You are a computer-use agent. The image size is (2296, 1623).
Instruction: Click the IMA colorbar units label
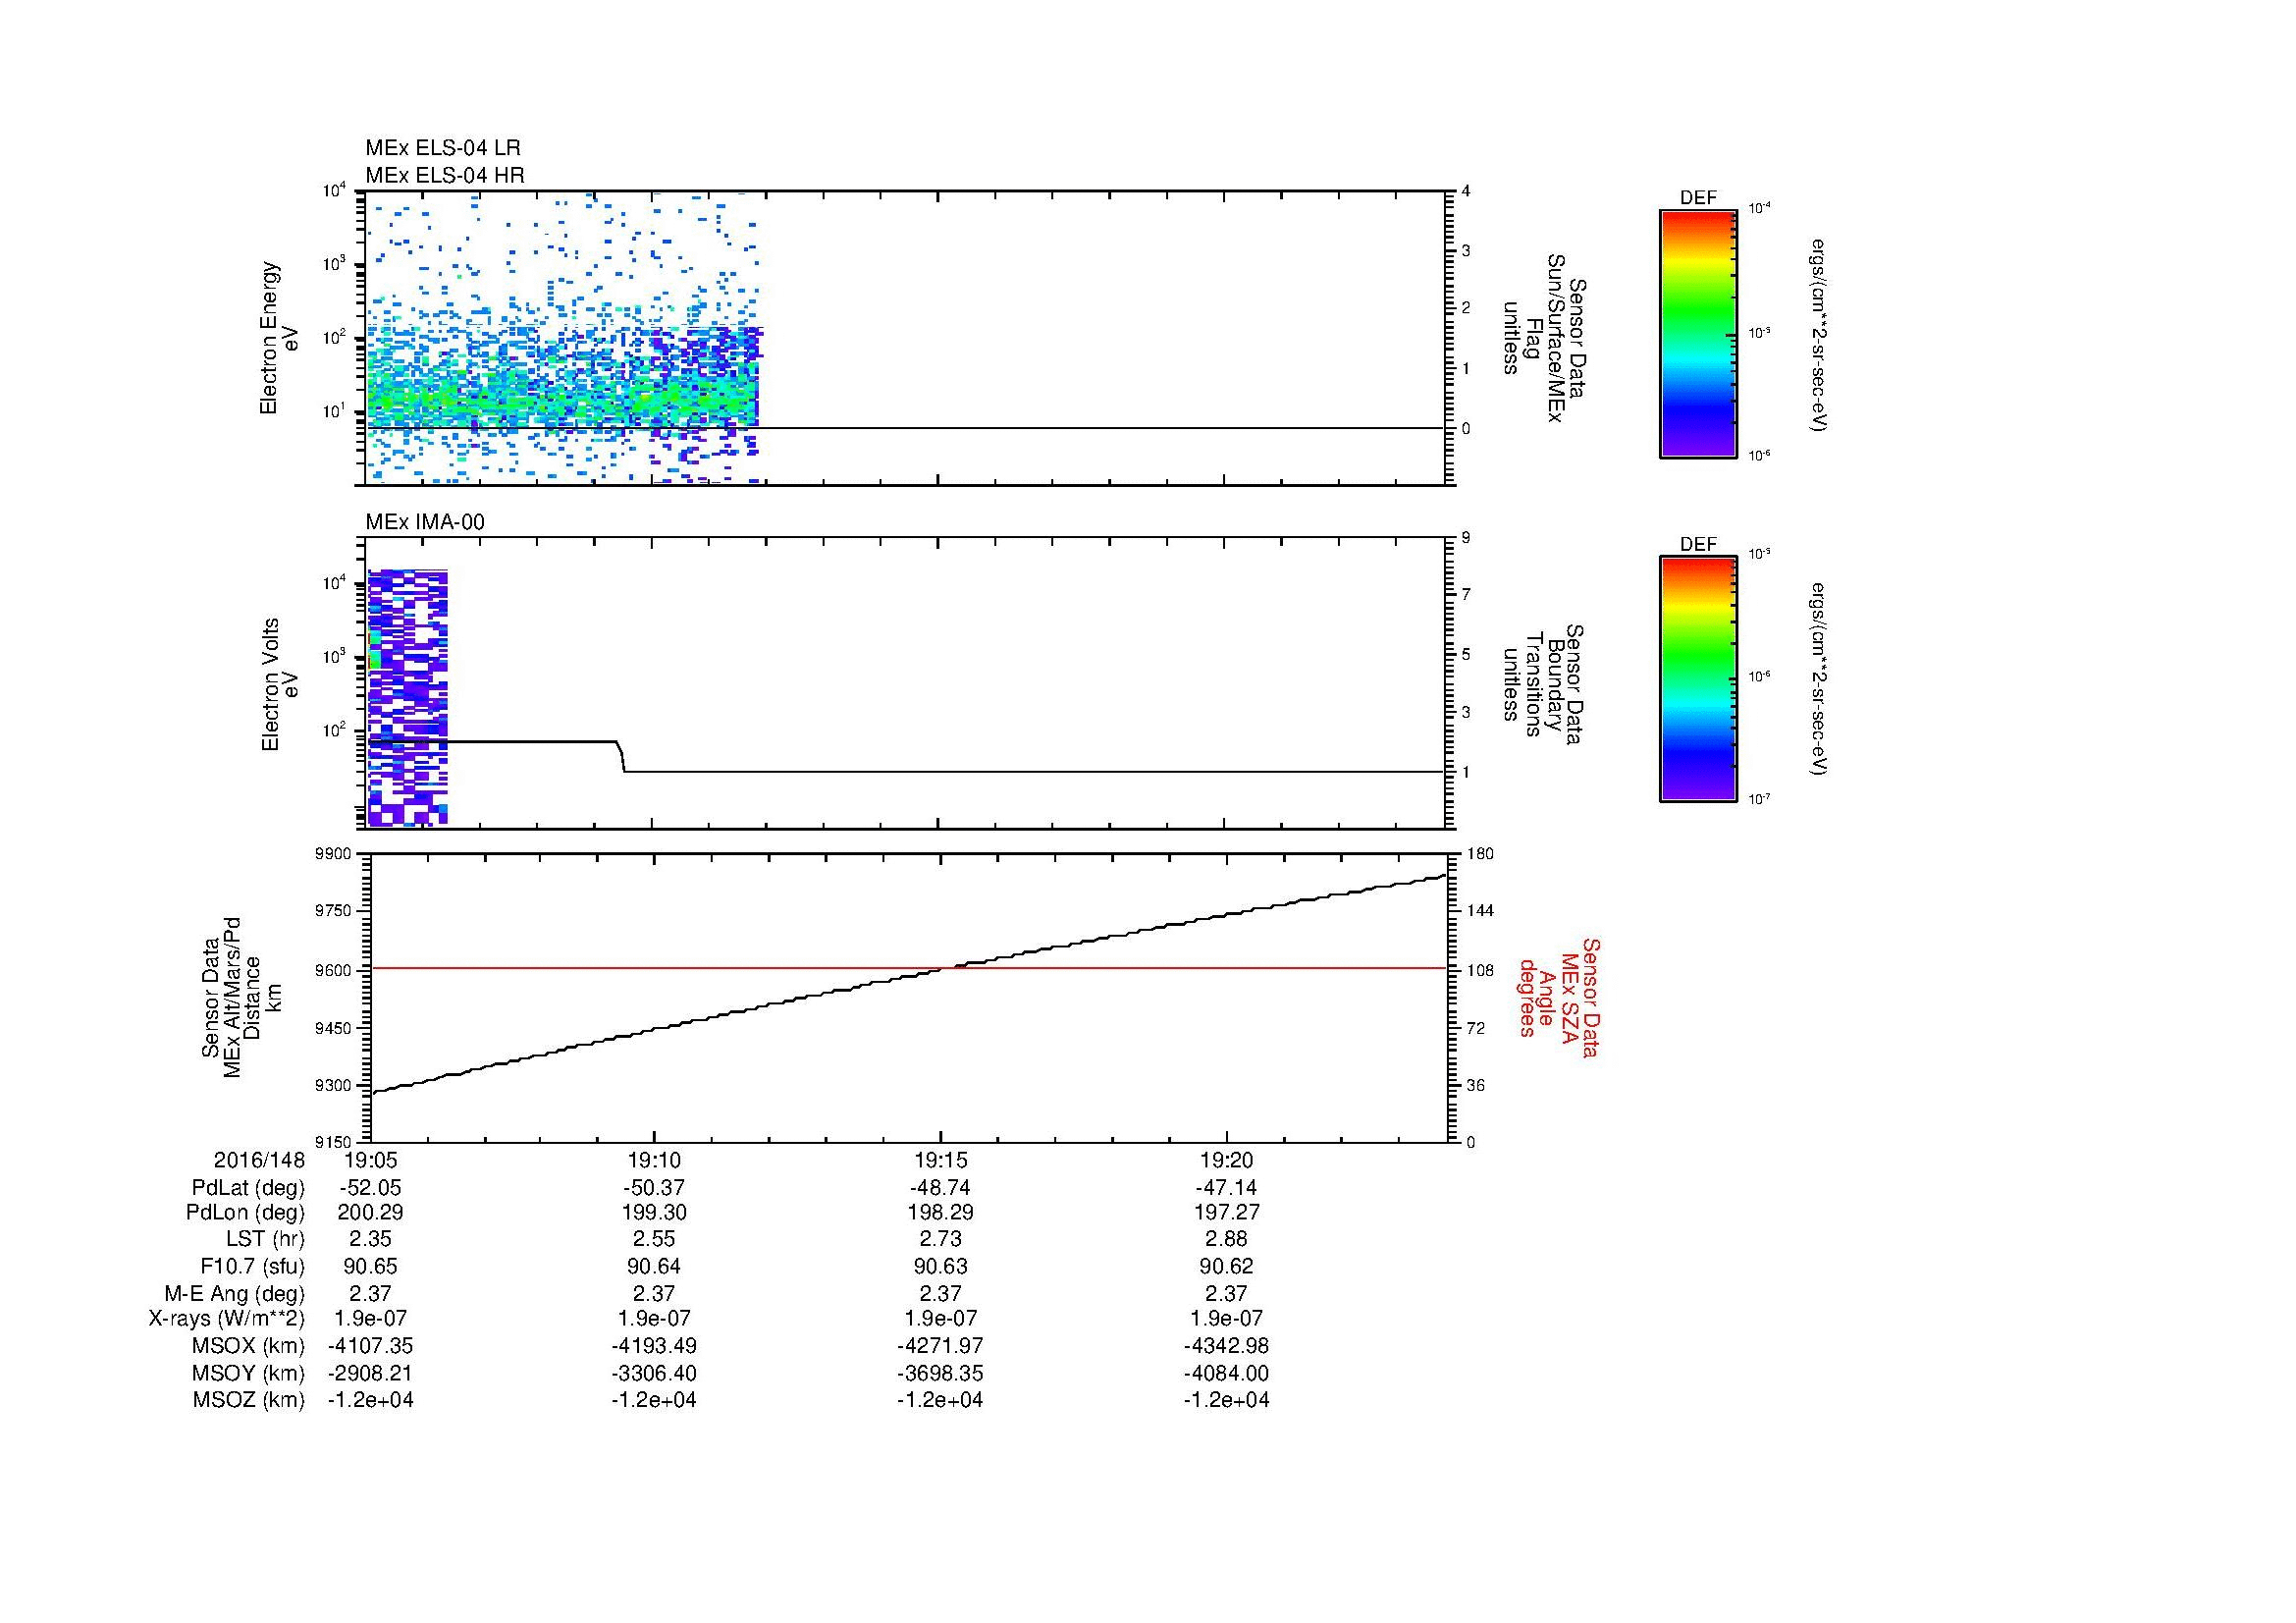point(1817,679)
